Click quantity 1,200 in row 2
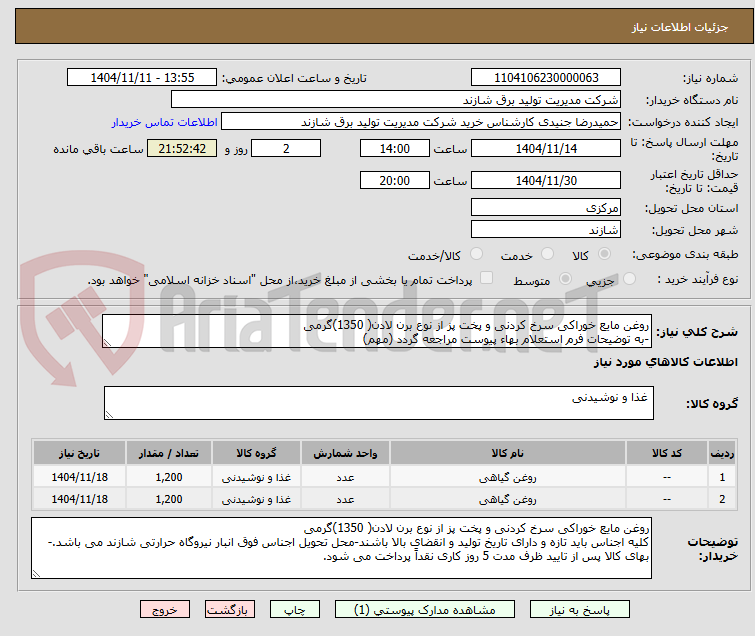This screenshot has width=755, height=636. 169,500
